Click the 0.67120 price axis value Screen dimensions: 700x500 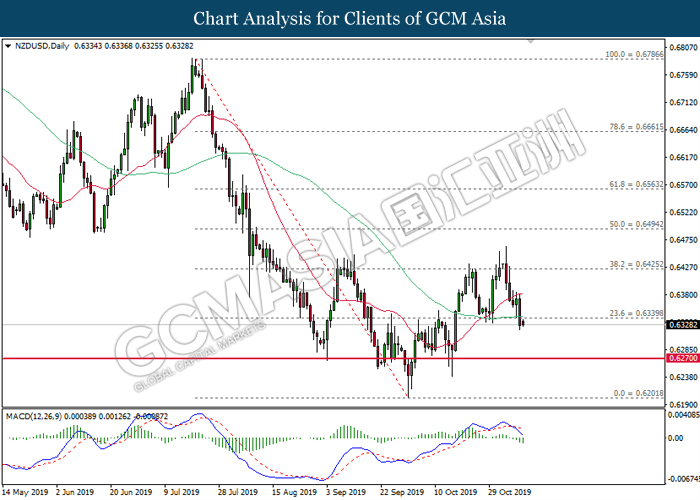tap(683, 103)
